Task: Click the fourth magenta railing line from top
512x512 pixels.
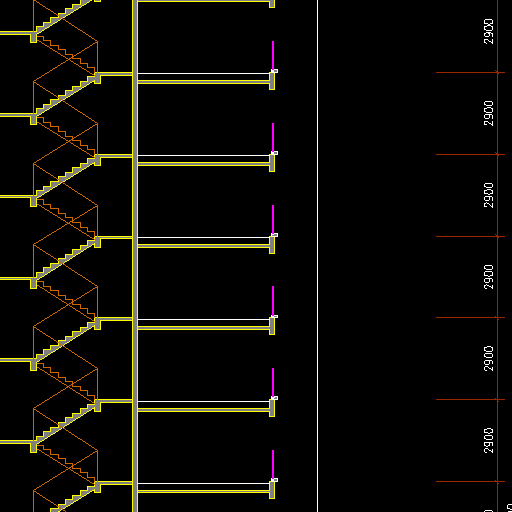Action: click(273, 301)
